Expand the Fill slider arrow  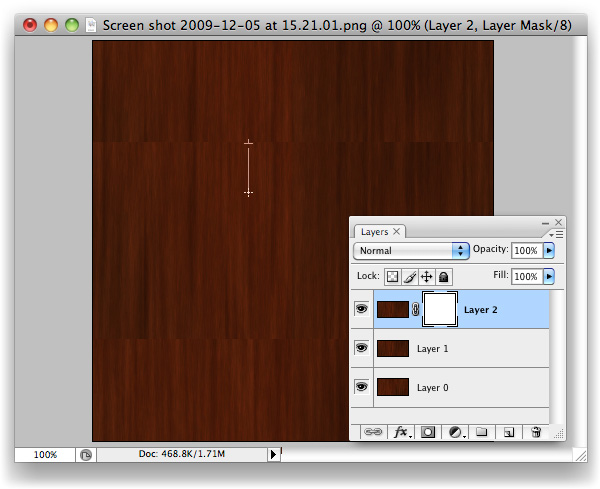tap(549, 276)
